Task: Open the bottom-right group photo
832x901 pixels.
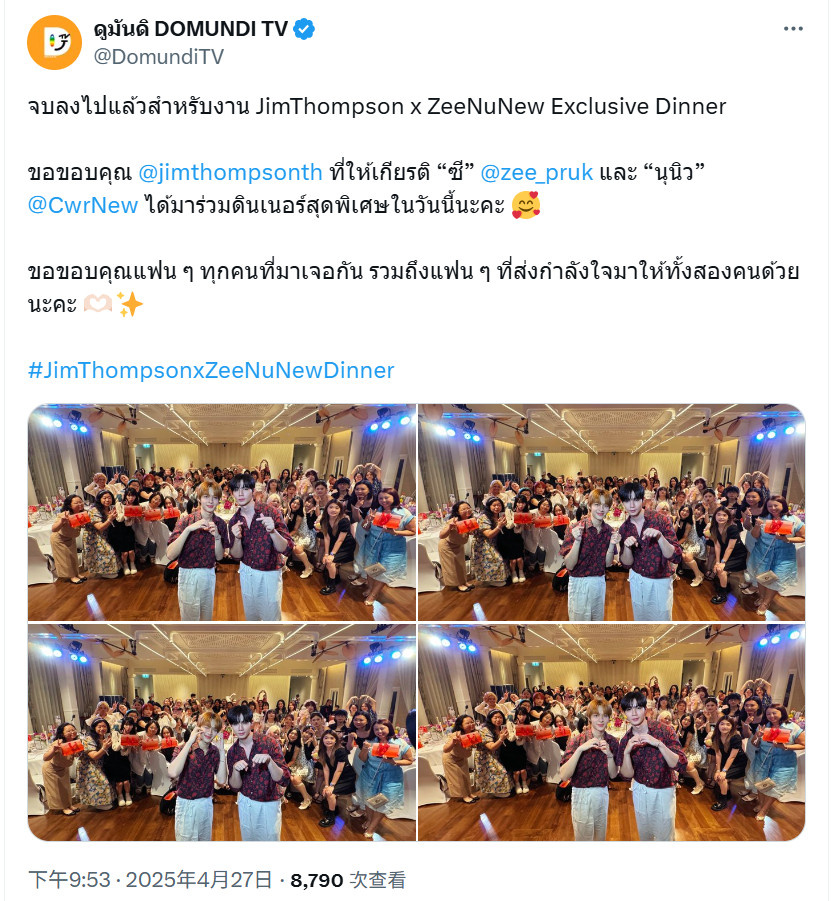Action: click(x=611, y=733)
